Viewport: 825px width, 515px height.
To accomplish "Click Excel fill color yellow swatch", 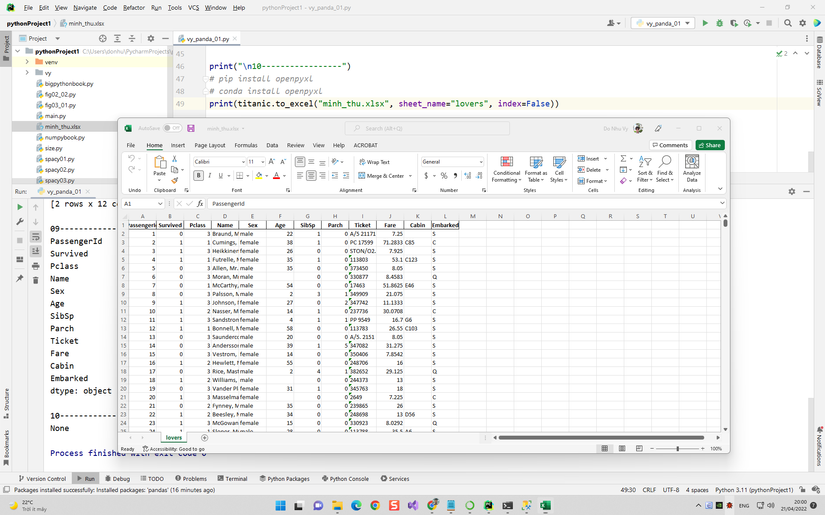I will click(x=258, y=176).
